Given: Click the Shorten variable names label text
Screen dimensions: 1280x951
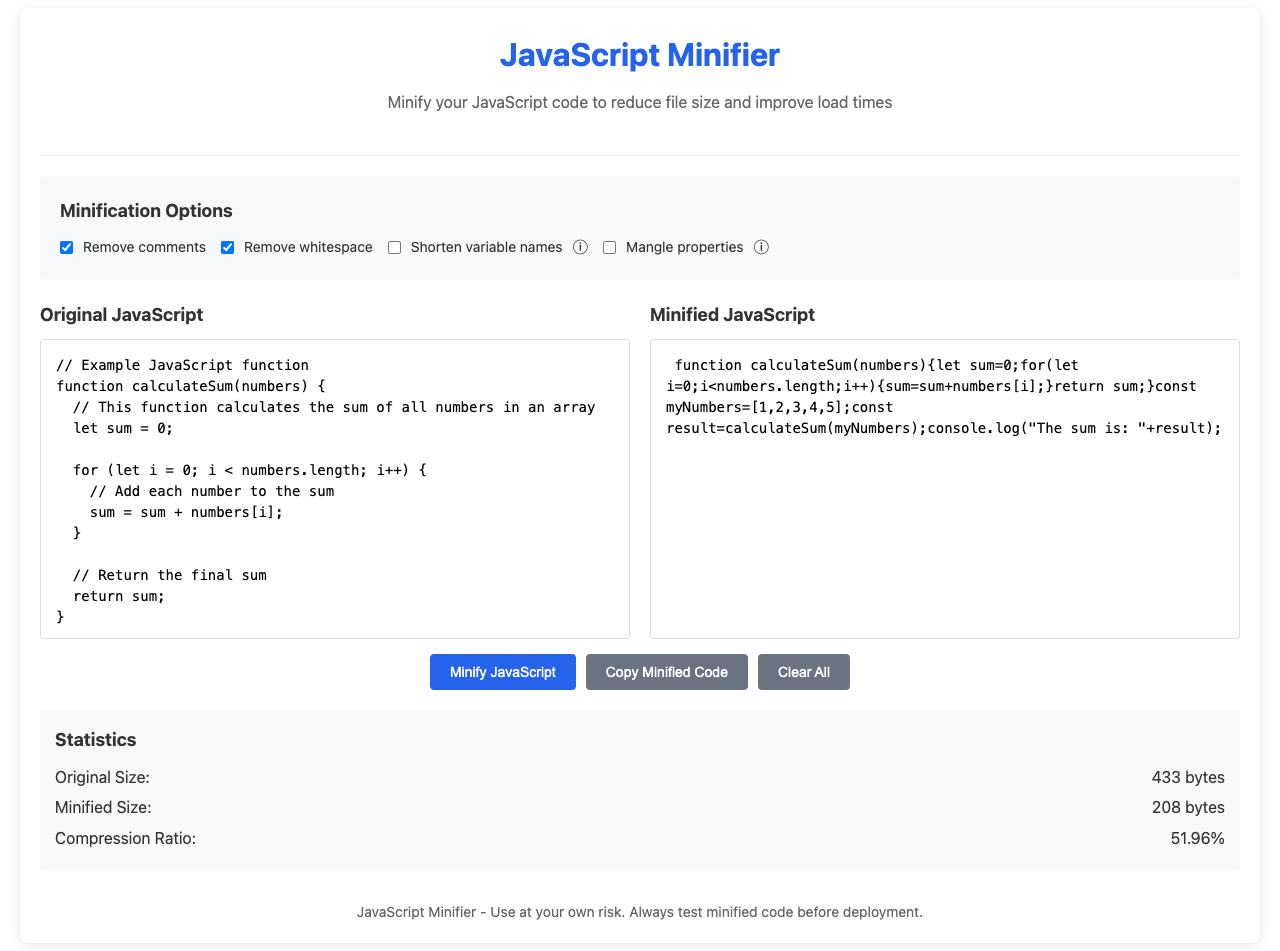Looking at the screenshot, I should coord(486,247).
